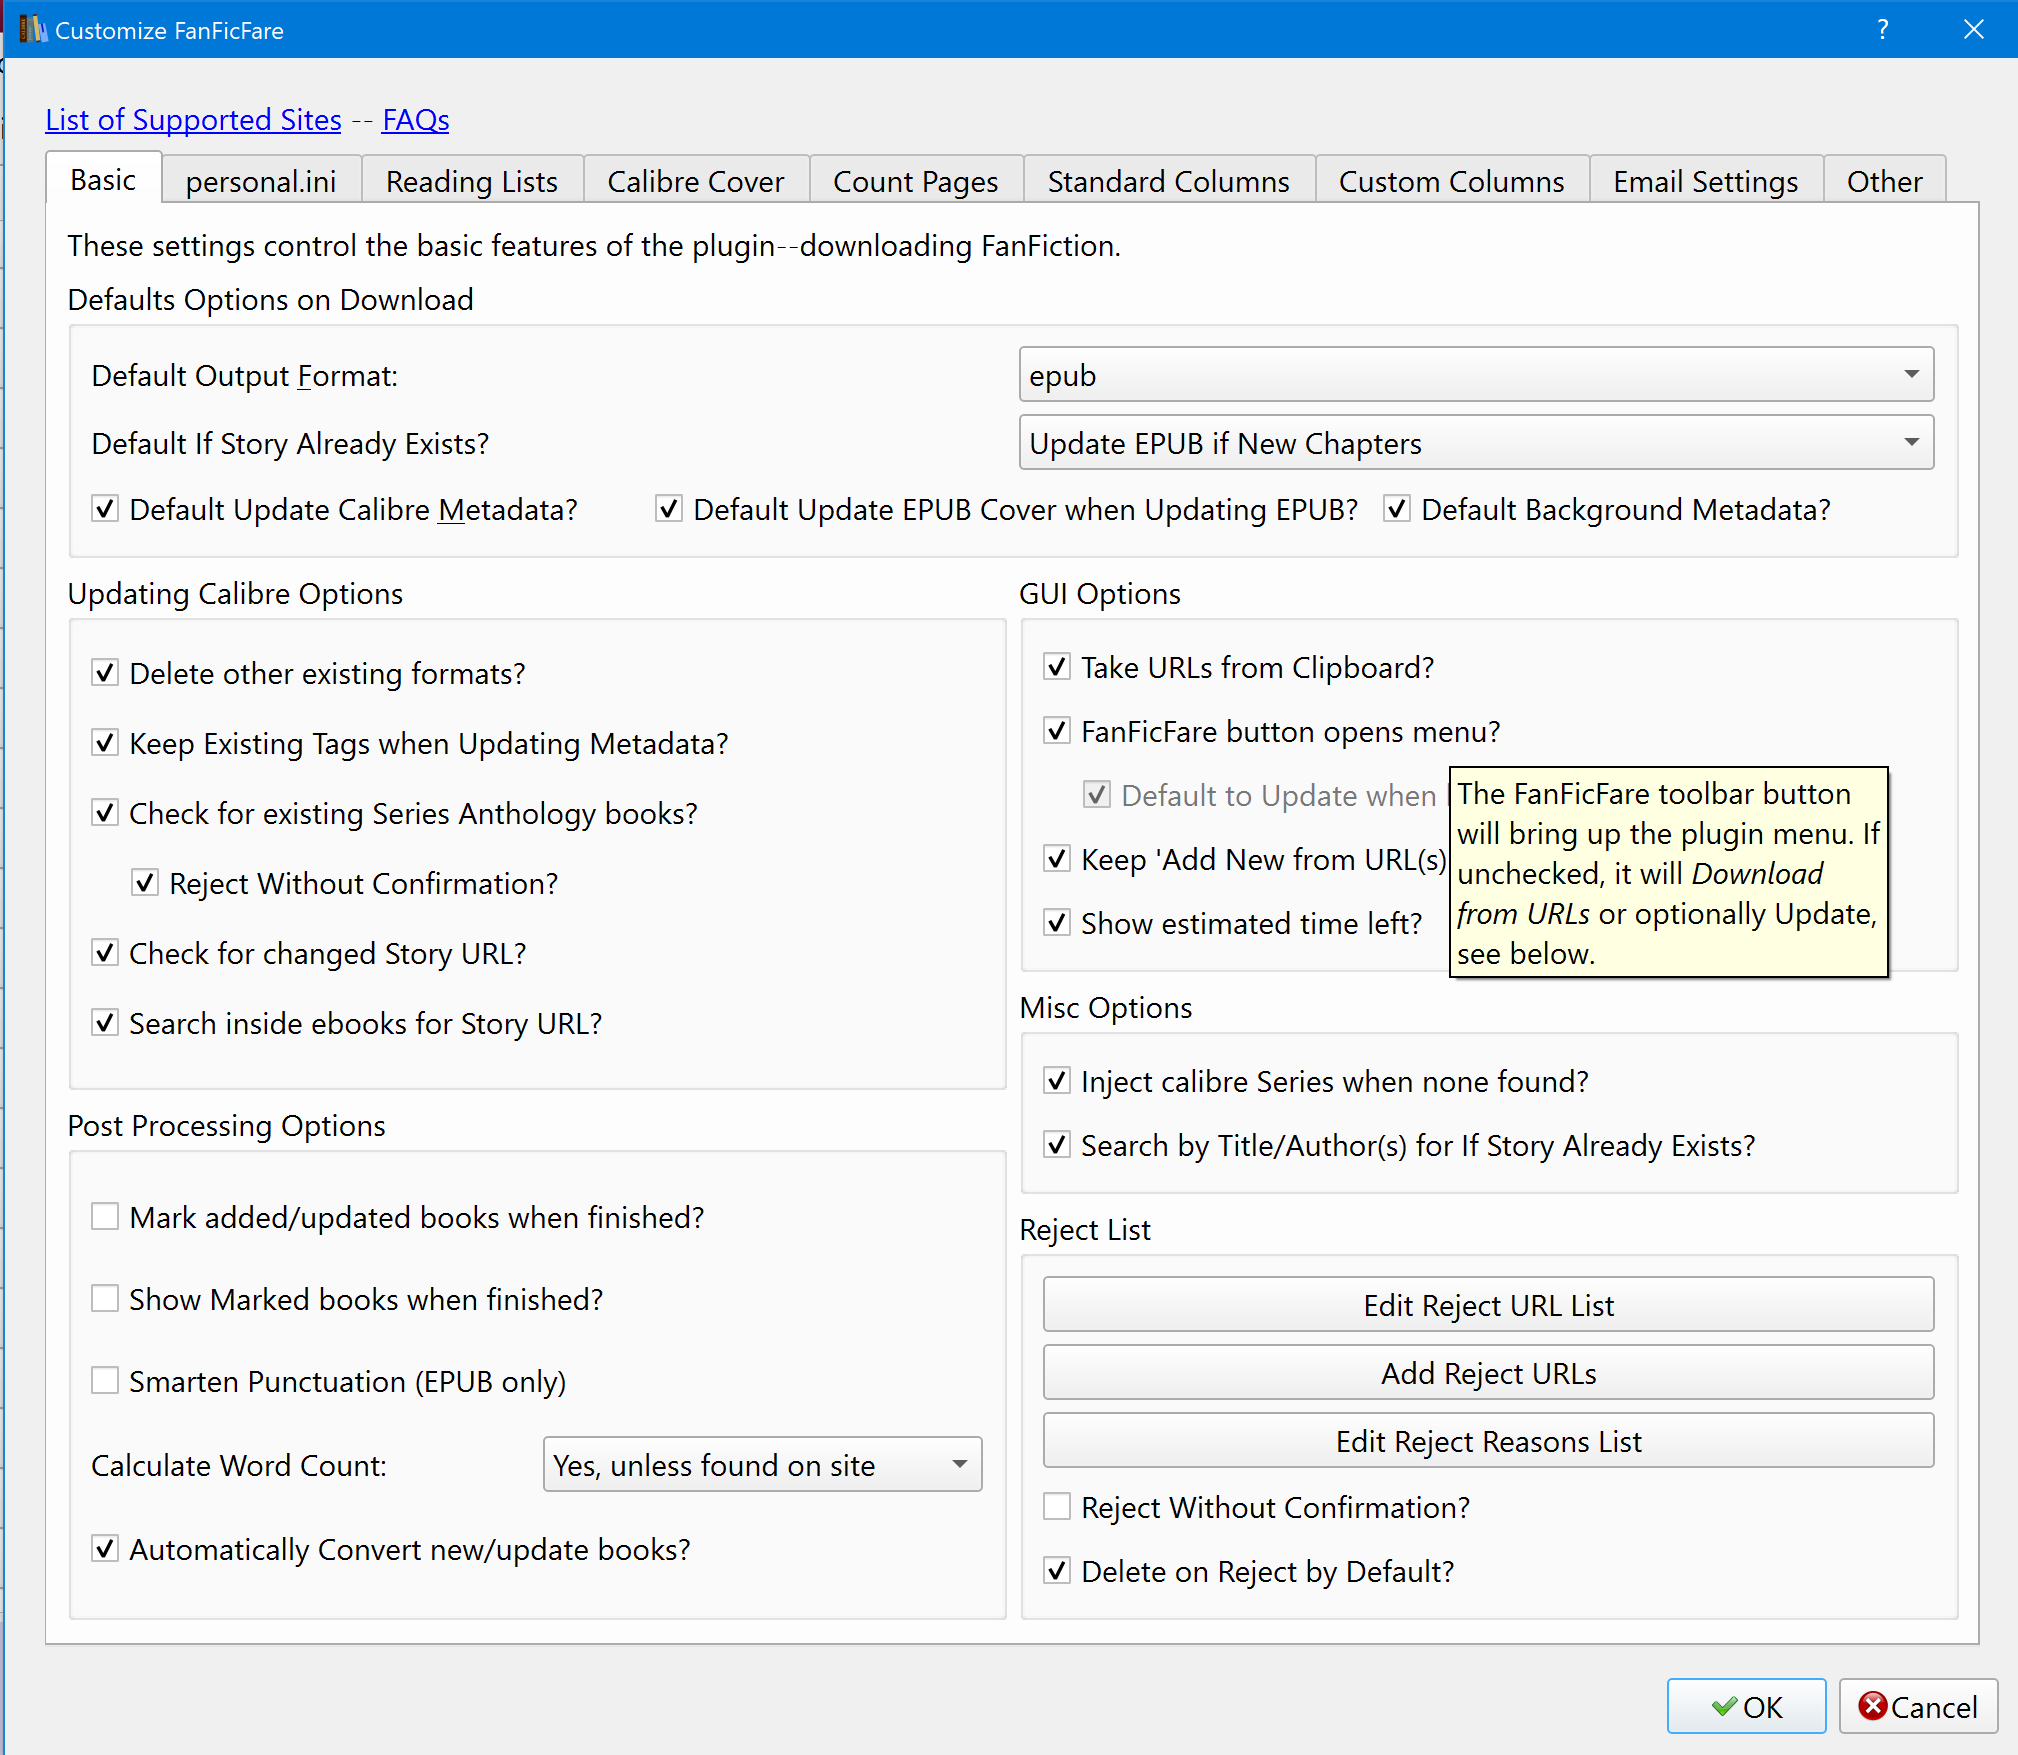Uncheck Delete other existing formats
2018x1755 pixels.
[105, 673]
